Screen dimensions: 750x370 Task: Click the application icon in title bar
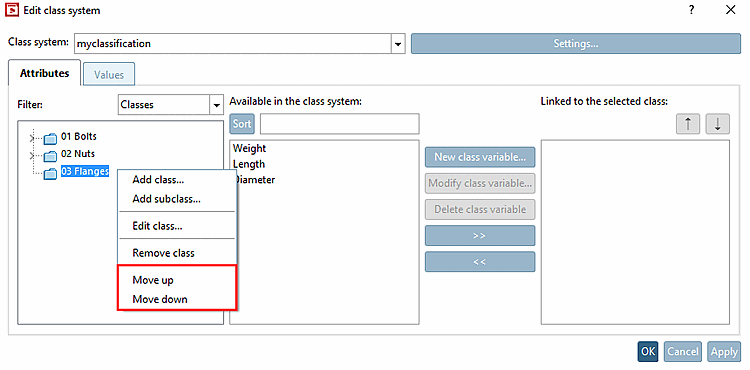point(11,10)
